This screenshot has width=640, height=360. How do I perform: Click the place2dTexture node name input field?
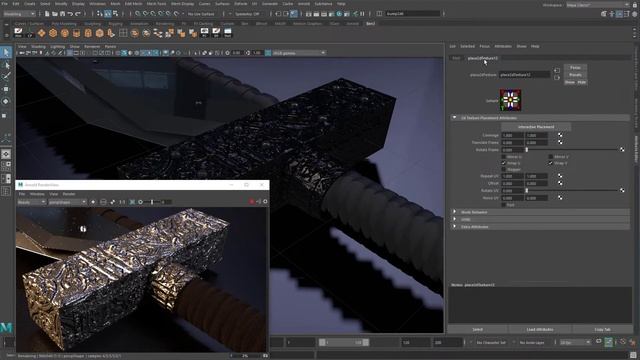tap(524, 75)
